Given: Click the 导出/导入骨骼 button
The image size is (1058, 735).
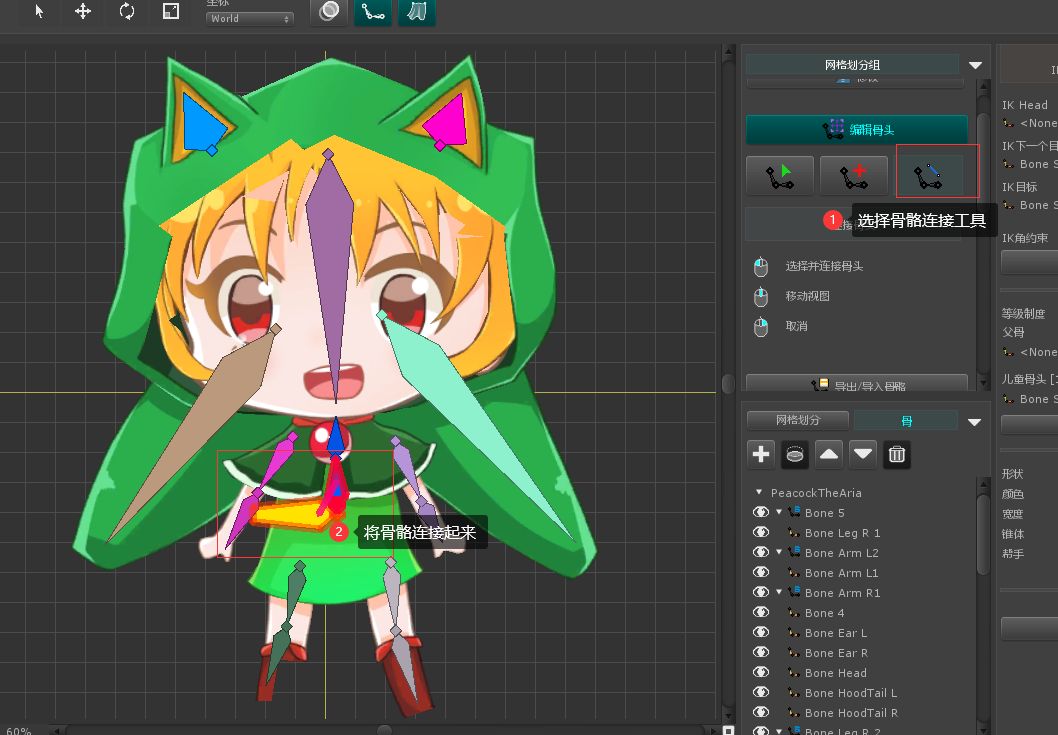Looking at the screenshot, I should (x=857, y=383).
